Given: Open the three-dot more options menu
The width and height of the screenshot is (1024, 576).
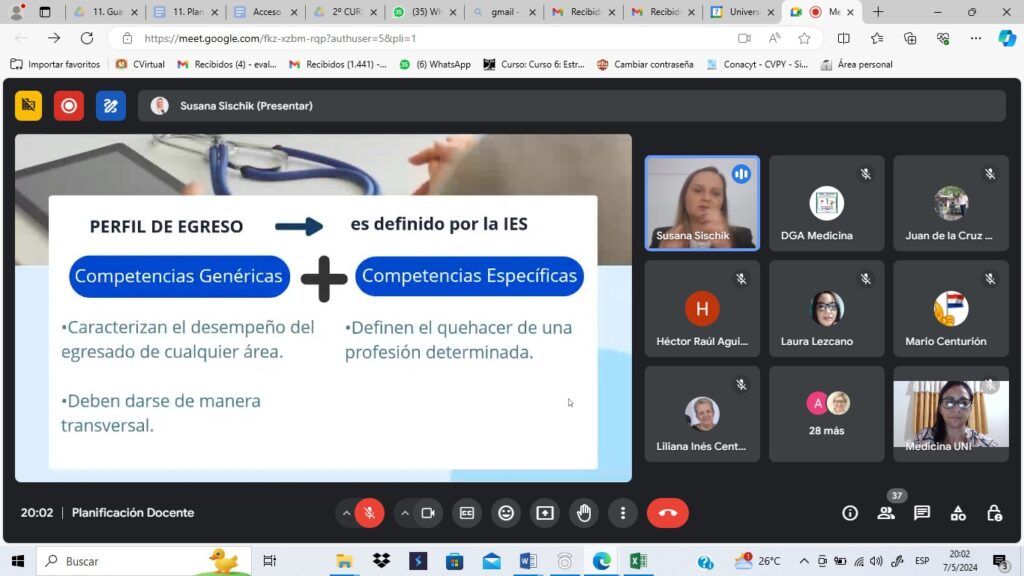Looking at the screenshot, I should (x=623, y=513).
